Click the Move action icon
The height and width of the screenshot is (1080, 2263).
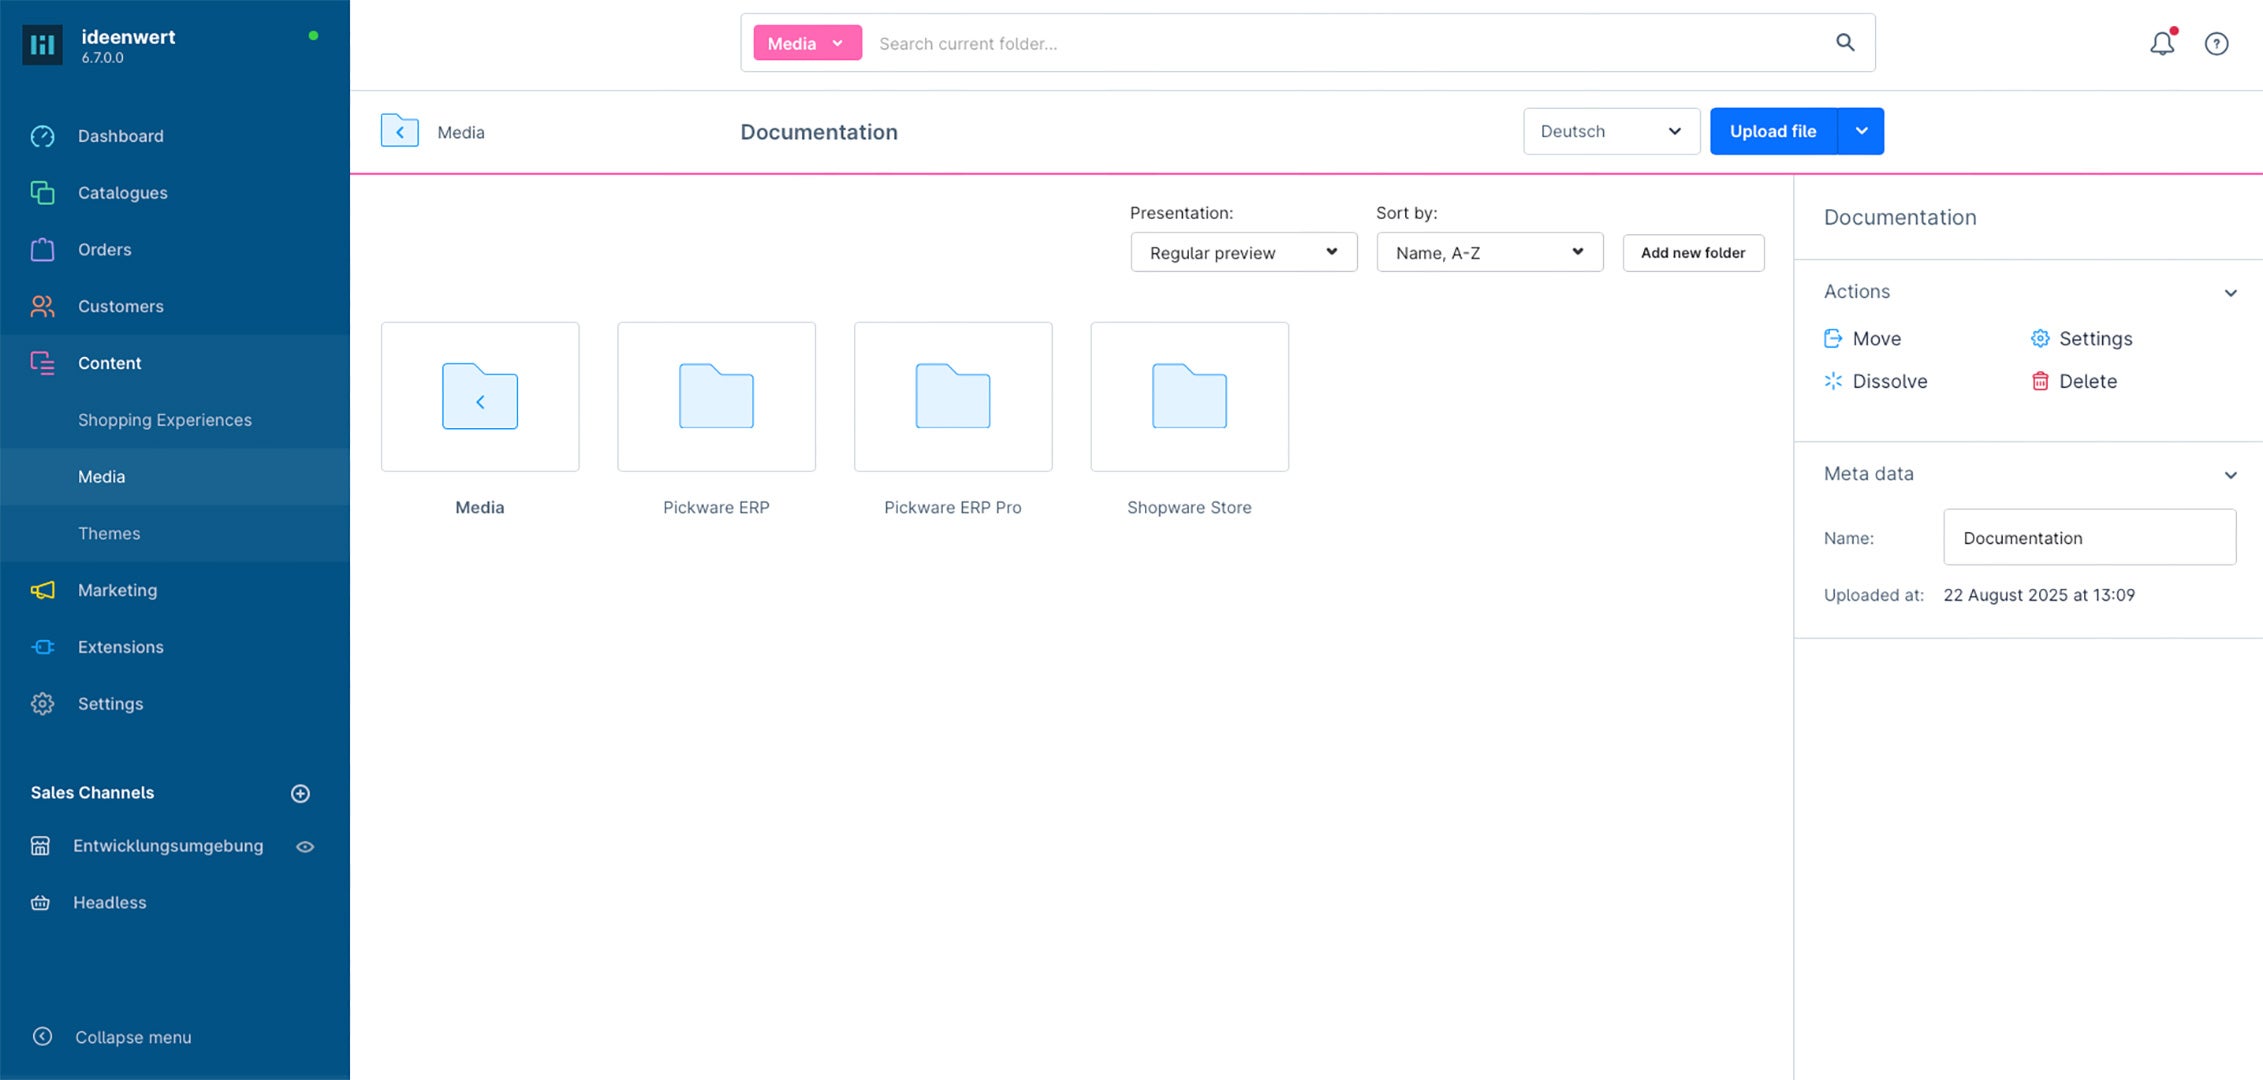(x=1833, y=338)
